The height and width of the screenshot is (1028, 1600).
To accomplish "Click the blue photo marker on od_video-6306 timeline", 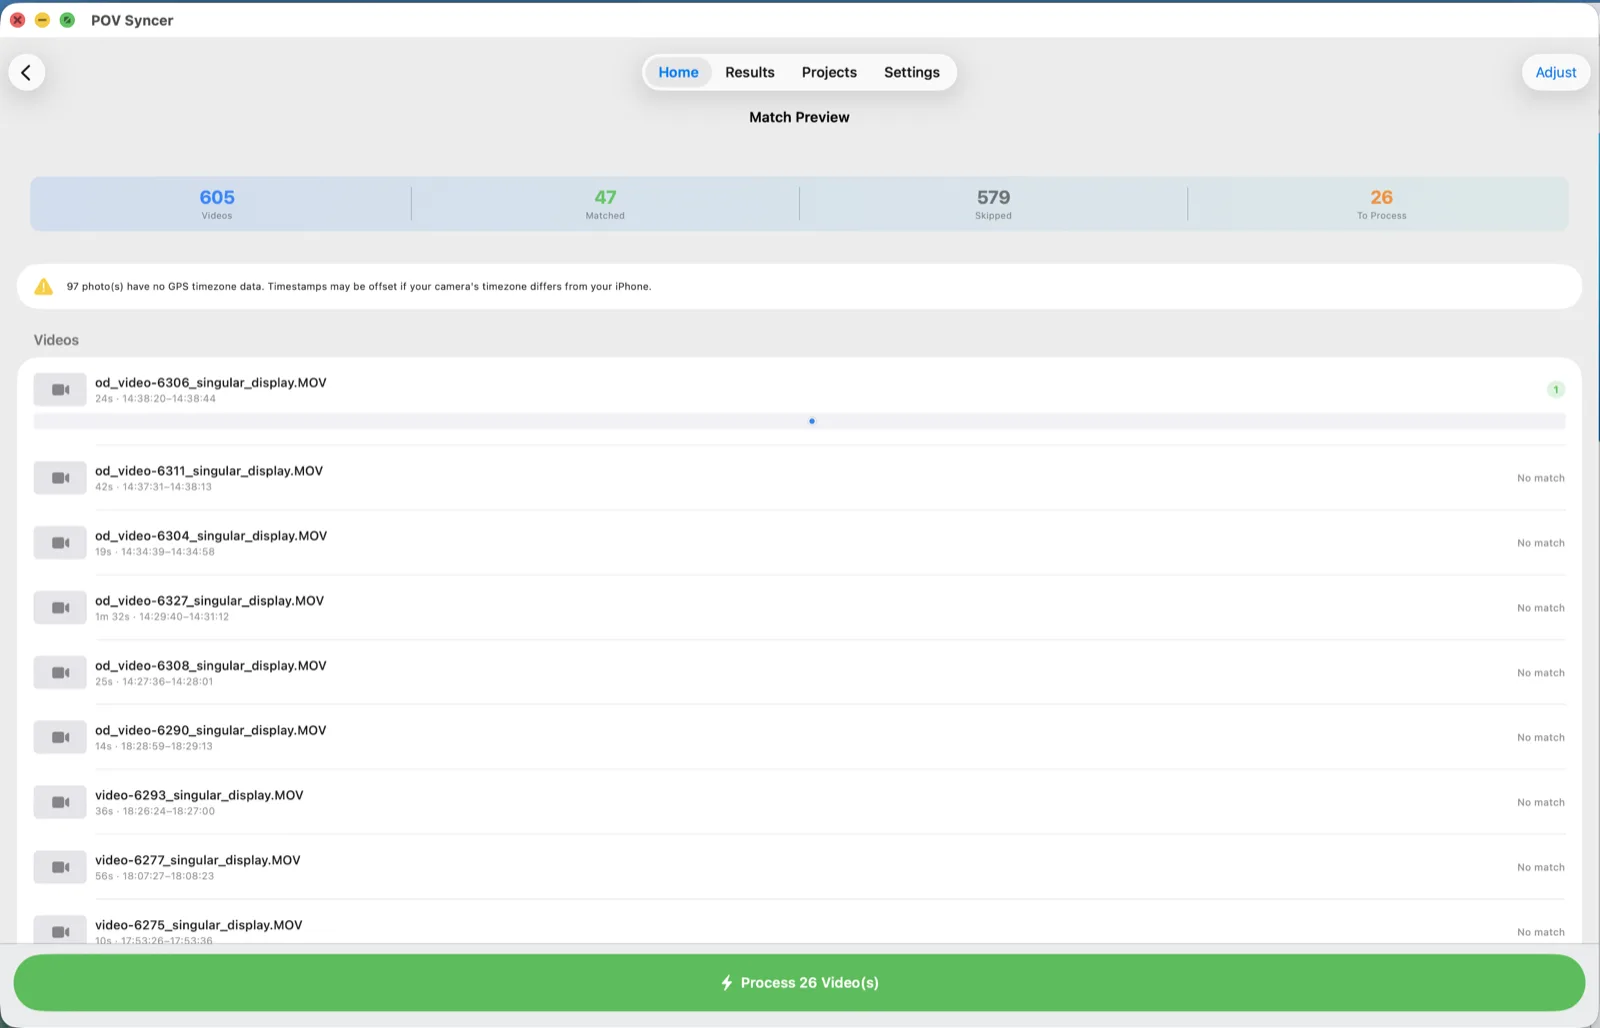I will click(x=812, y=421).
